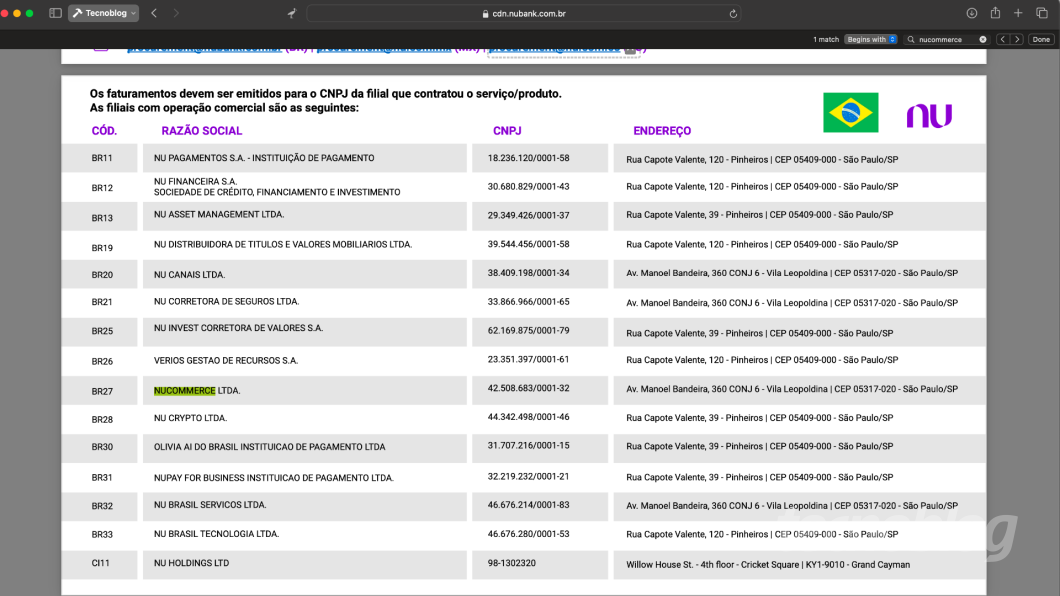This screenshot has height=596, width=1060.
Task: Click the code cell "BR11"
Action: 102,158
